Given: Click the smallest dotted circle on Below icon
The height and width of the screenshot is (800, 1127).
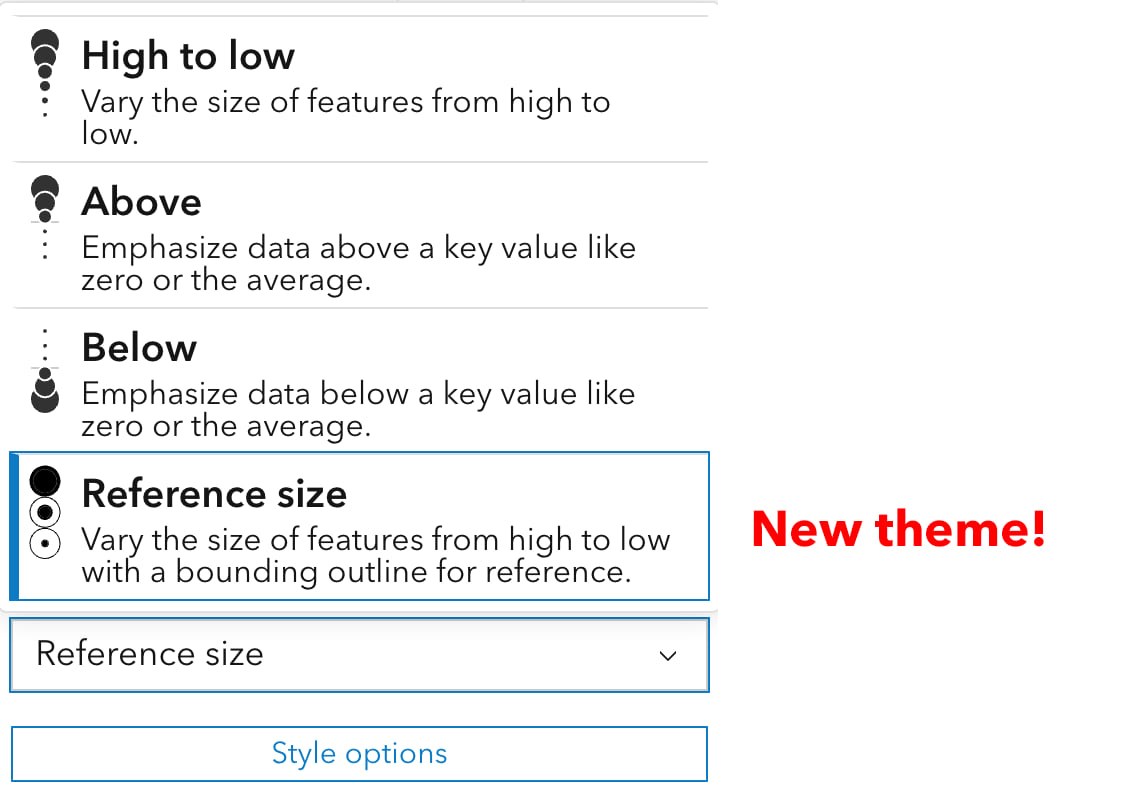Looking at the screenshot, I should pos(44,330).
